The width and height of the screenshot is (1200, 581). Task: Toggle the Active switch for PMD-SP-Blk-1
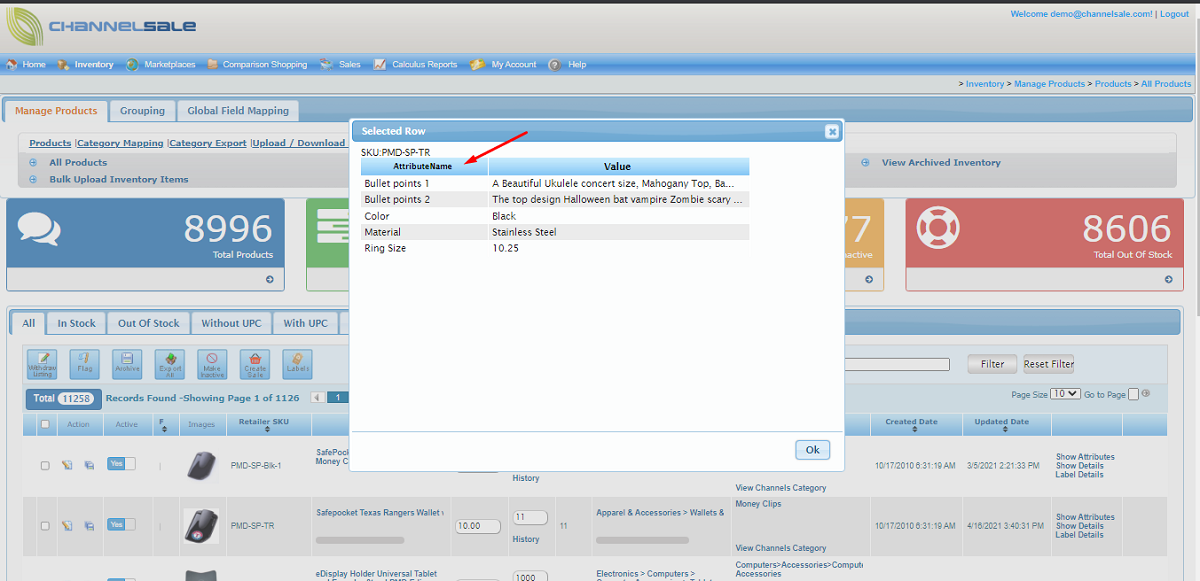[121, 464]
